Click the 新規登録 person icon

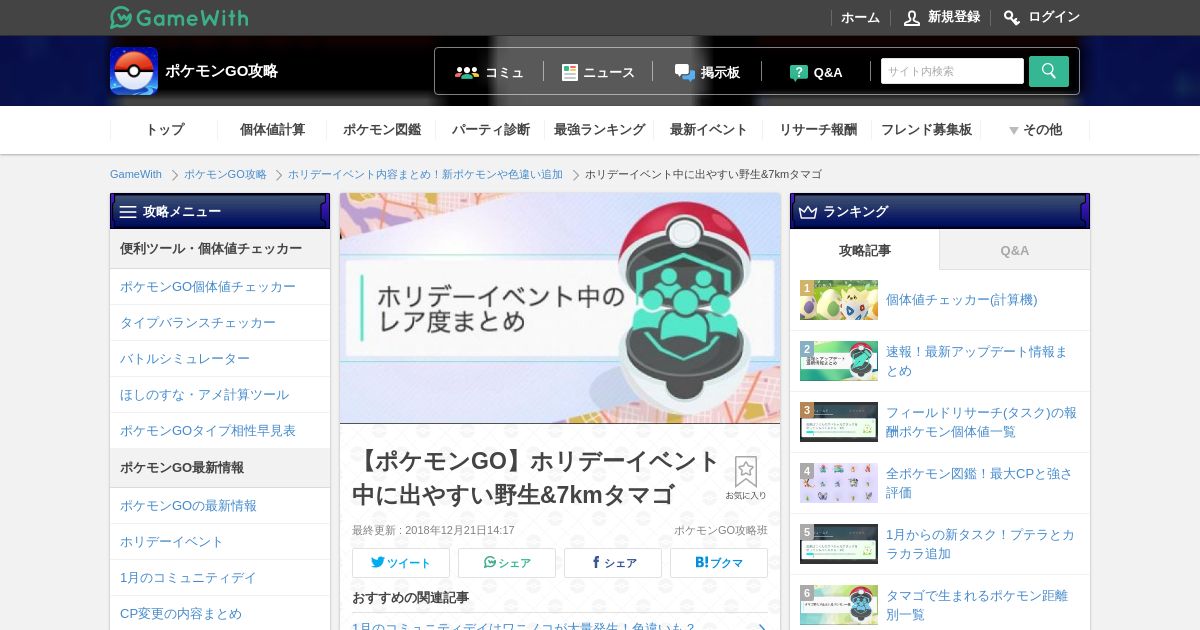click(912, 18)
